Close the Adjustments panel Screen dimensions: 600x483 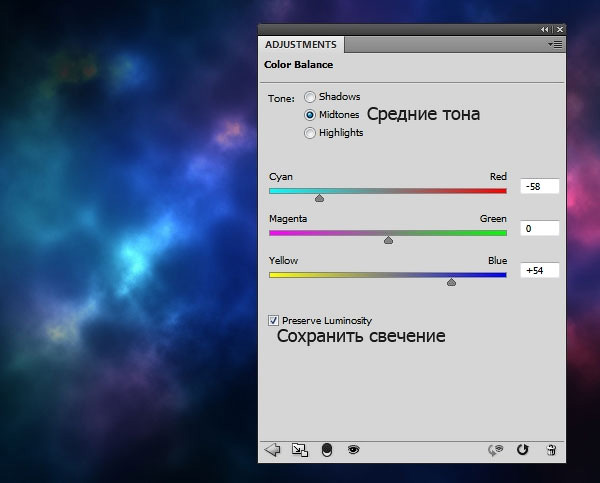click(560, 29)
